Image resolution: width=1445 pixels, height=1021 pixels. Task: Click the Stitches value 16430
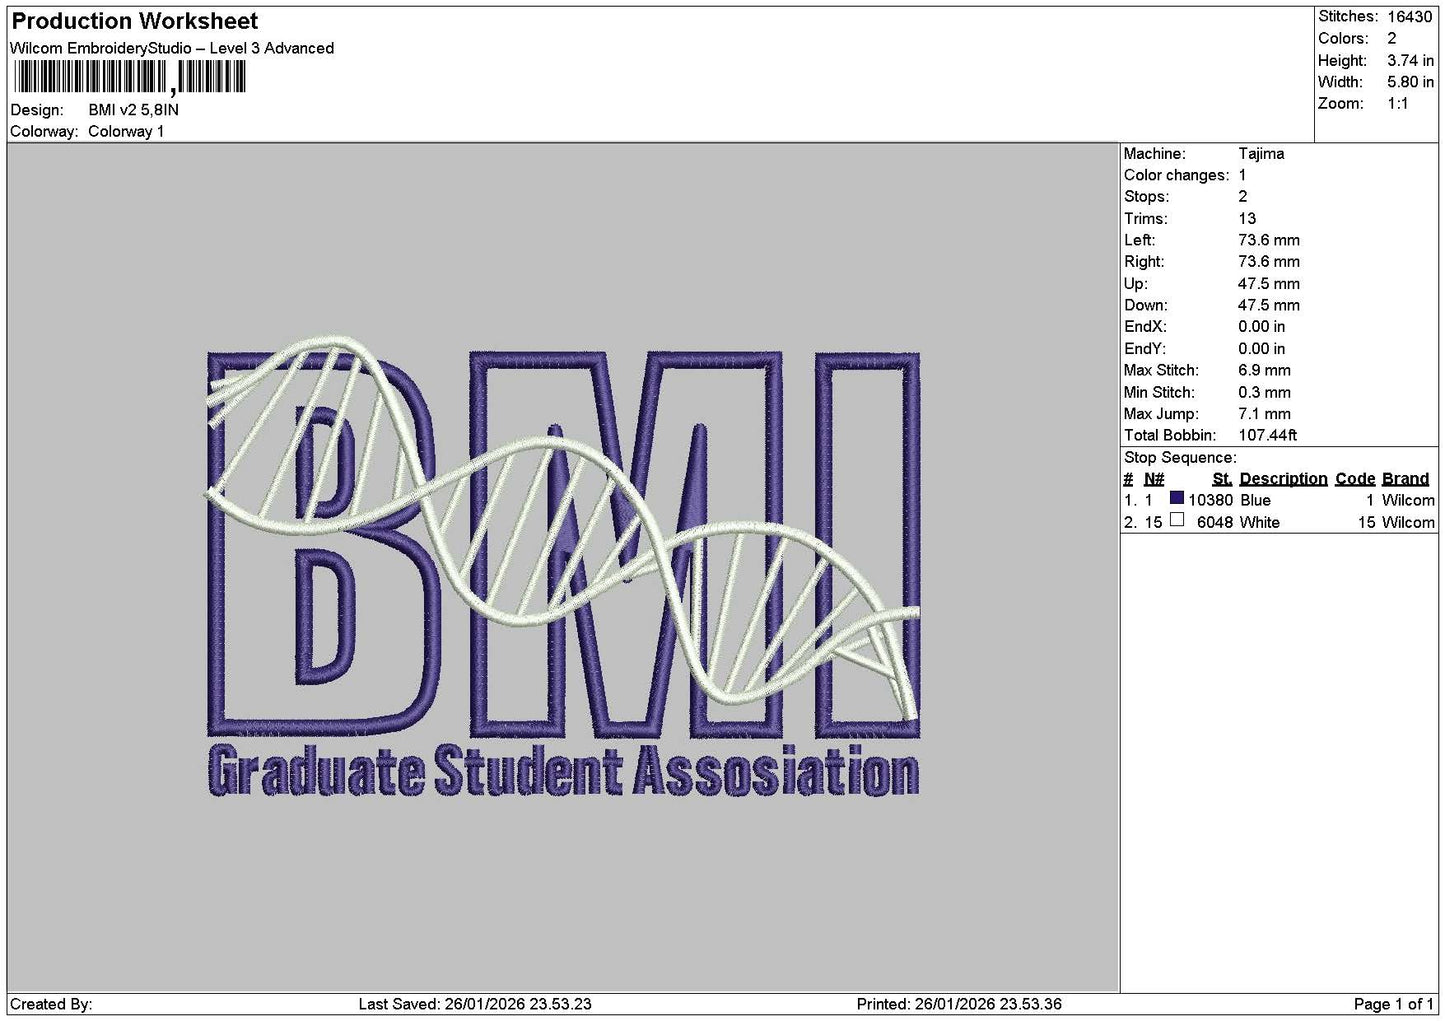coord(1410,17)
